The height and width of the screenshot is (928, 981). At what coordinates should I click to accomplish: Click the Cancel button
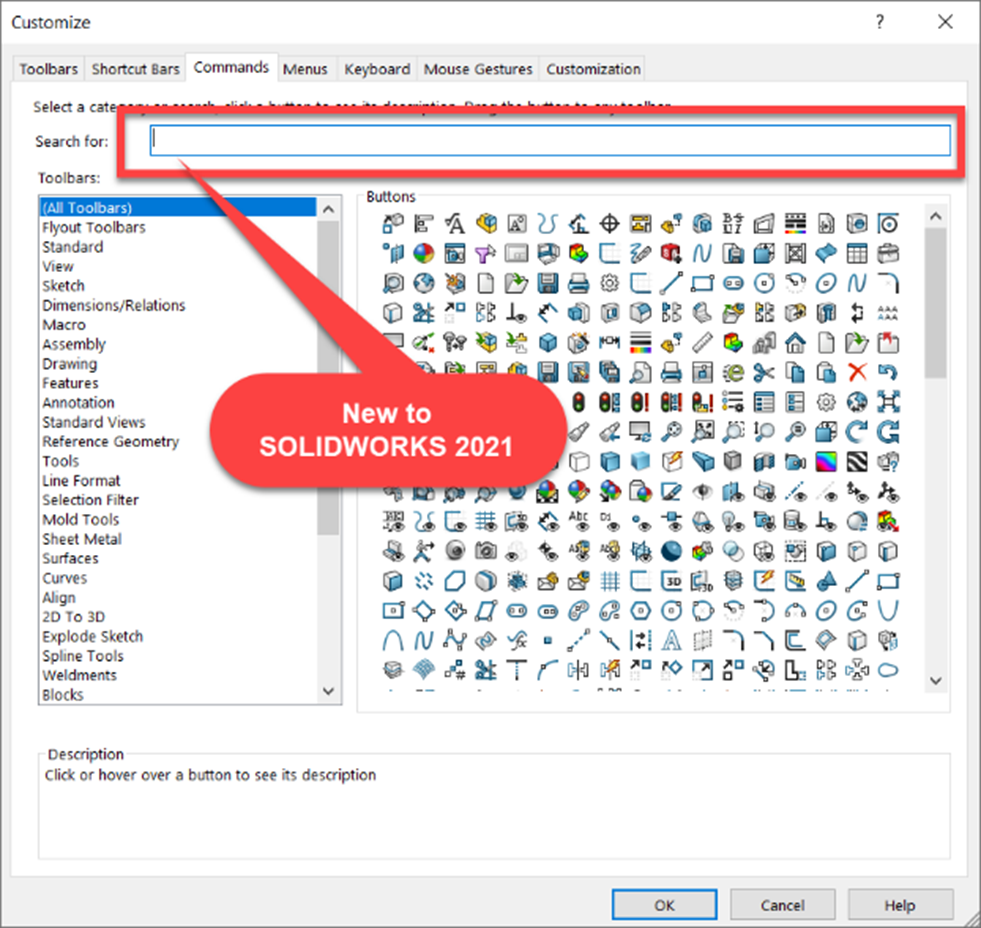[783, 905]
